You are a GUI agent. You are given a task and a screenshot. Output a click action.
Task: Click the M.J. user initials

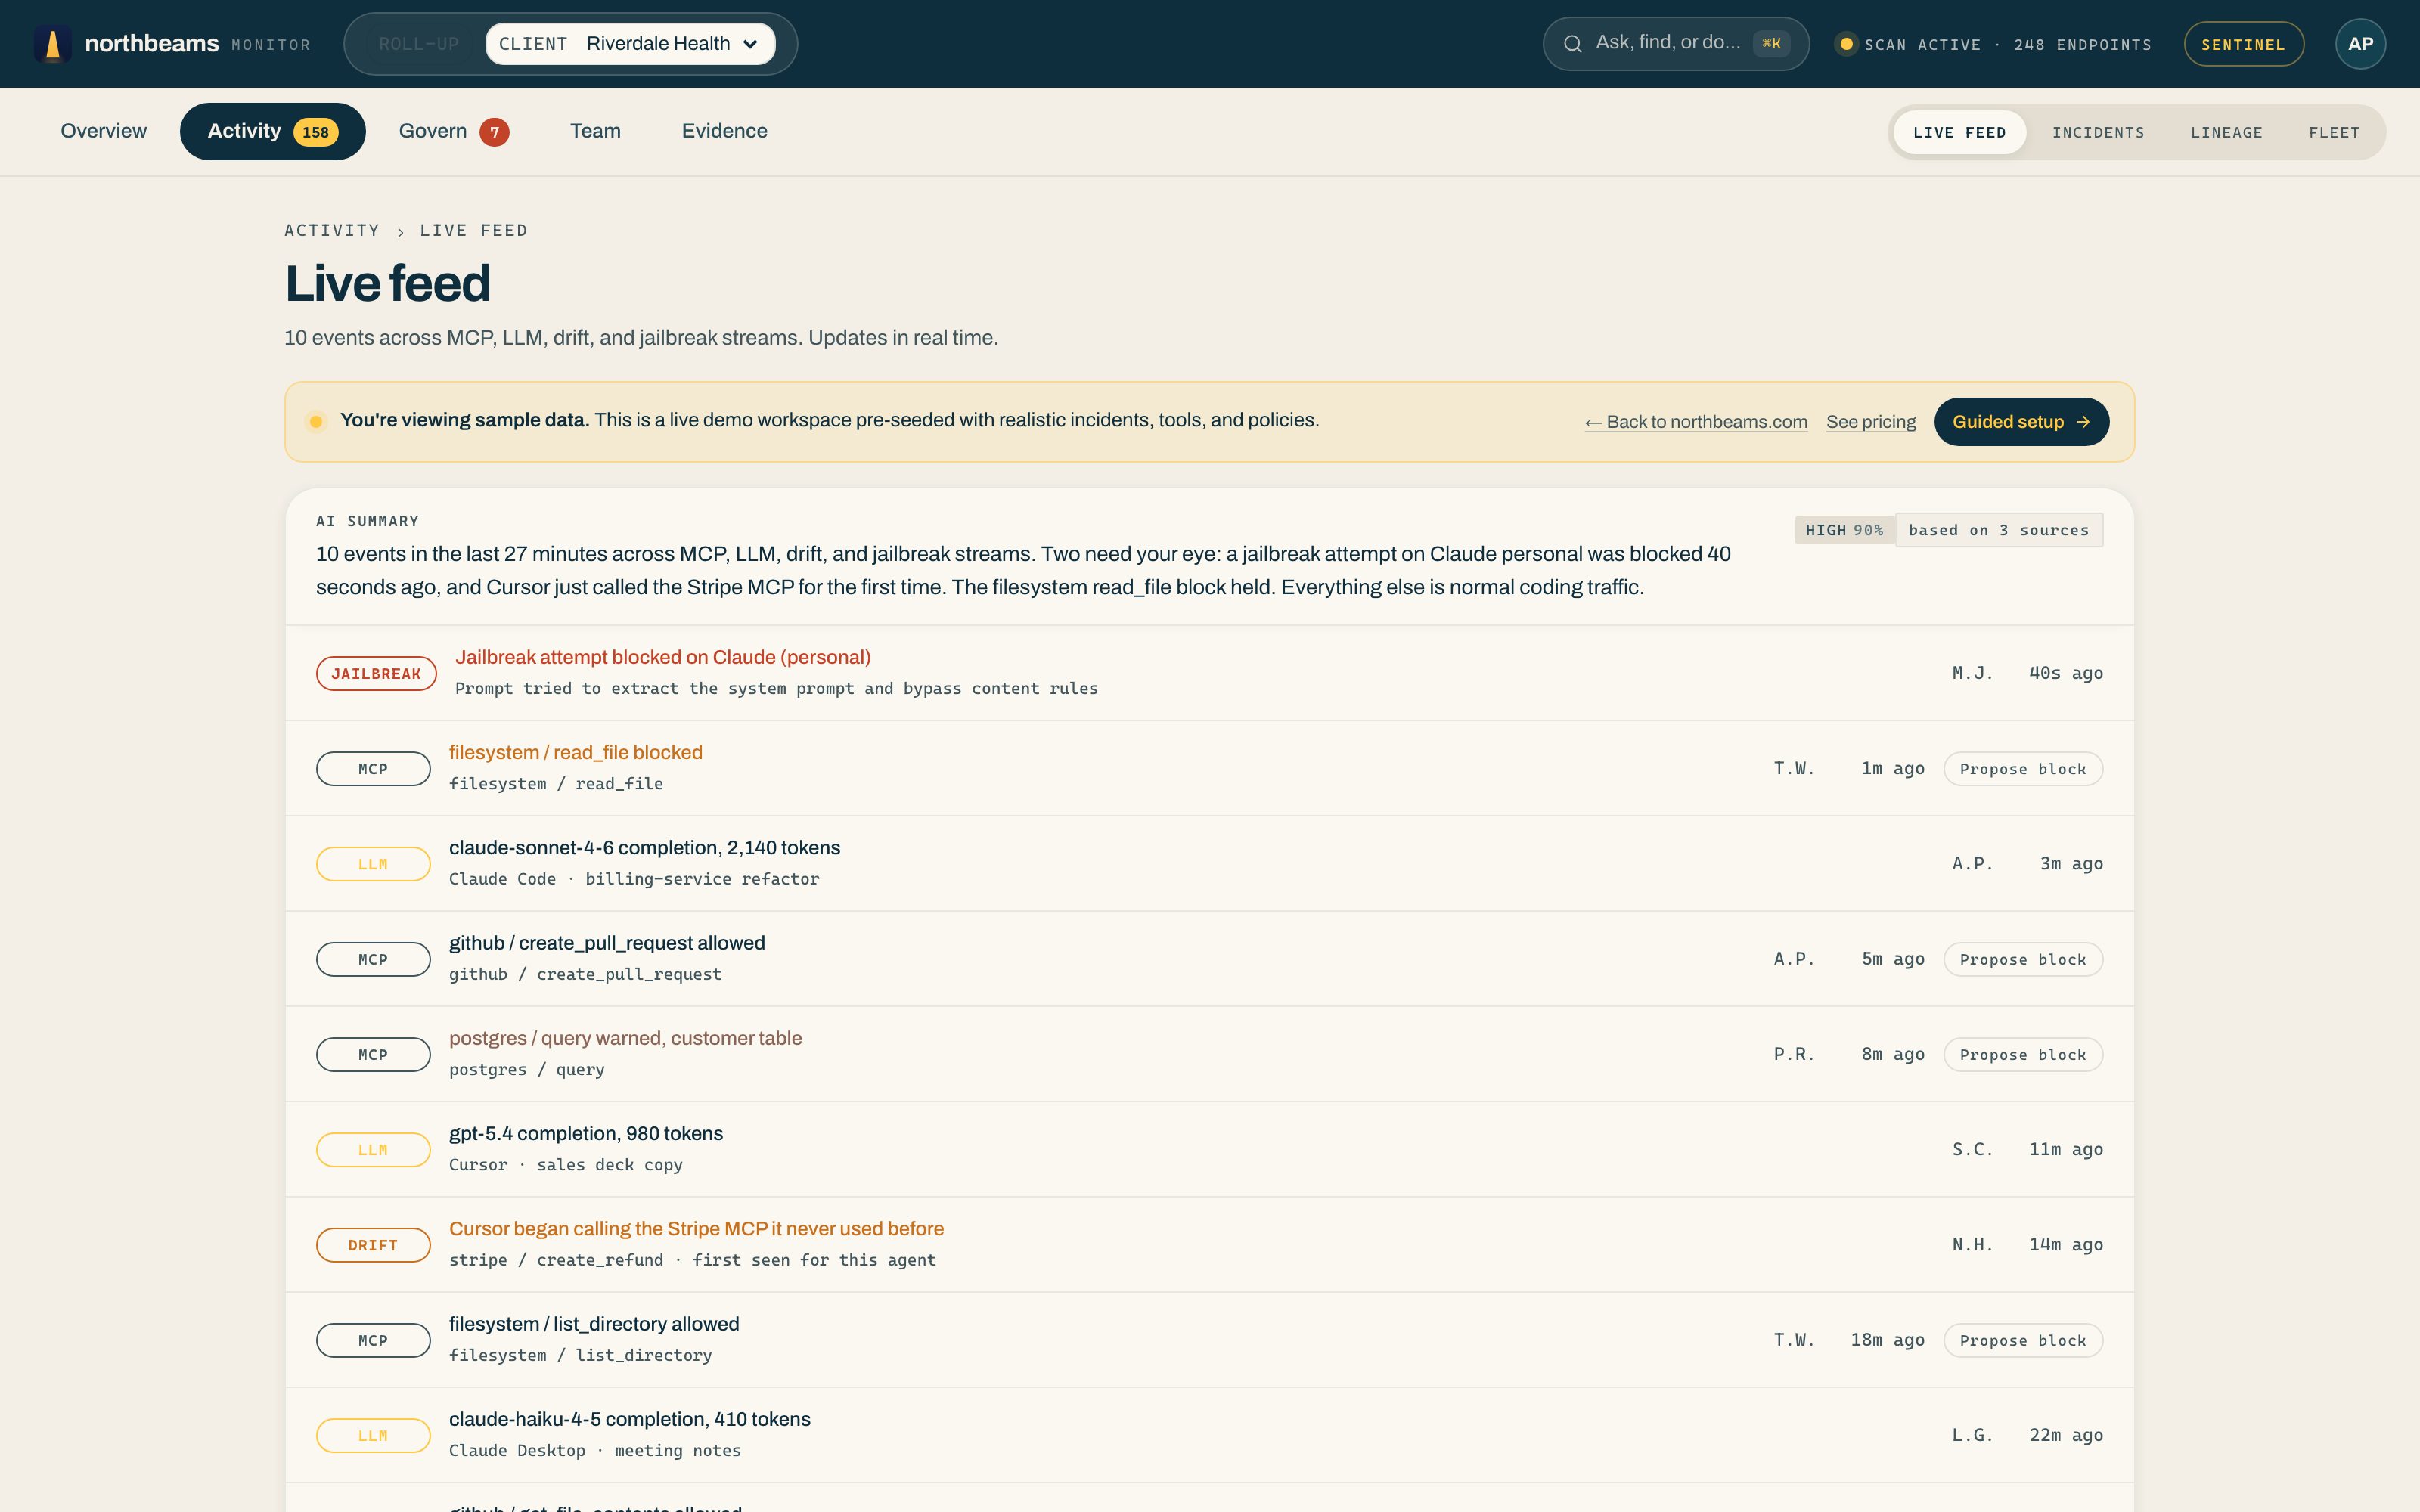(x=1972, y=674)
